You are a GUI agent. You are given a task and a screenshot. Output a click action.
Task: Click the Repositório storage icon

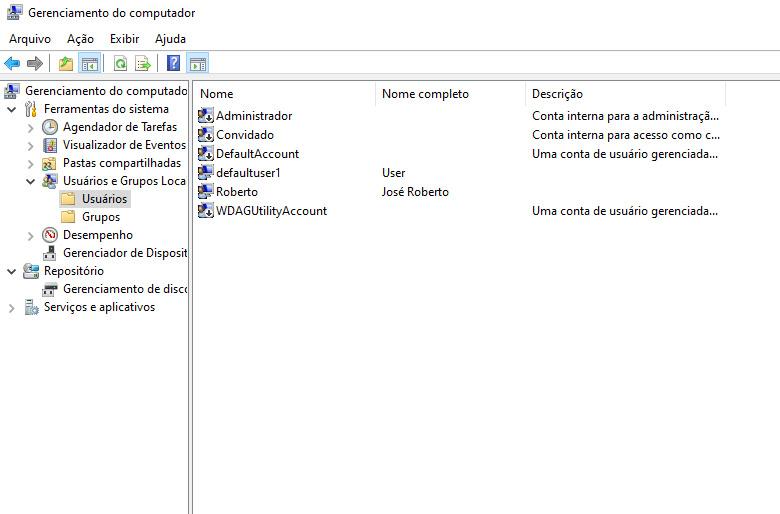[x=31, y=271]
